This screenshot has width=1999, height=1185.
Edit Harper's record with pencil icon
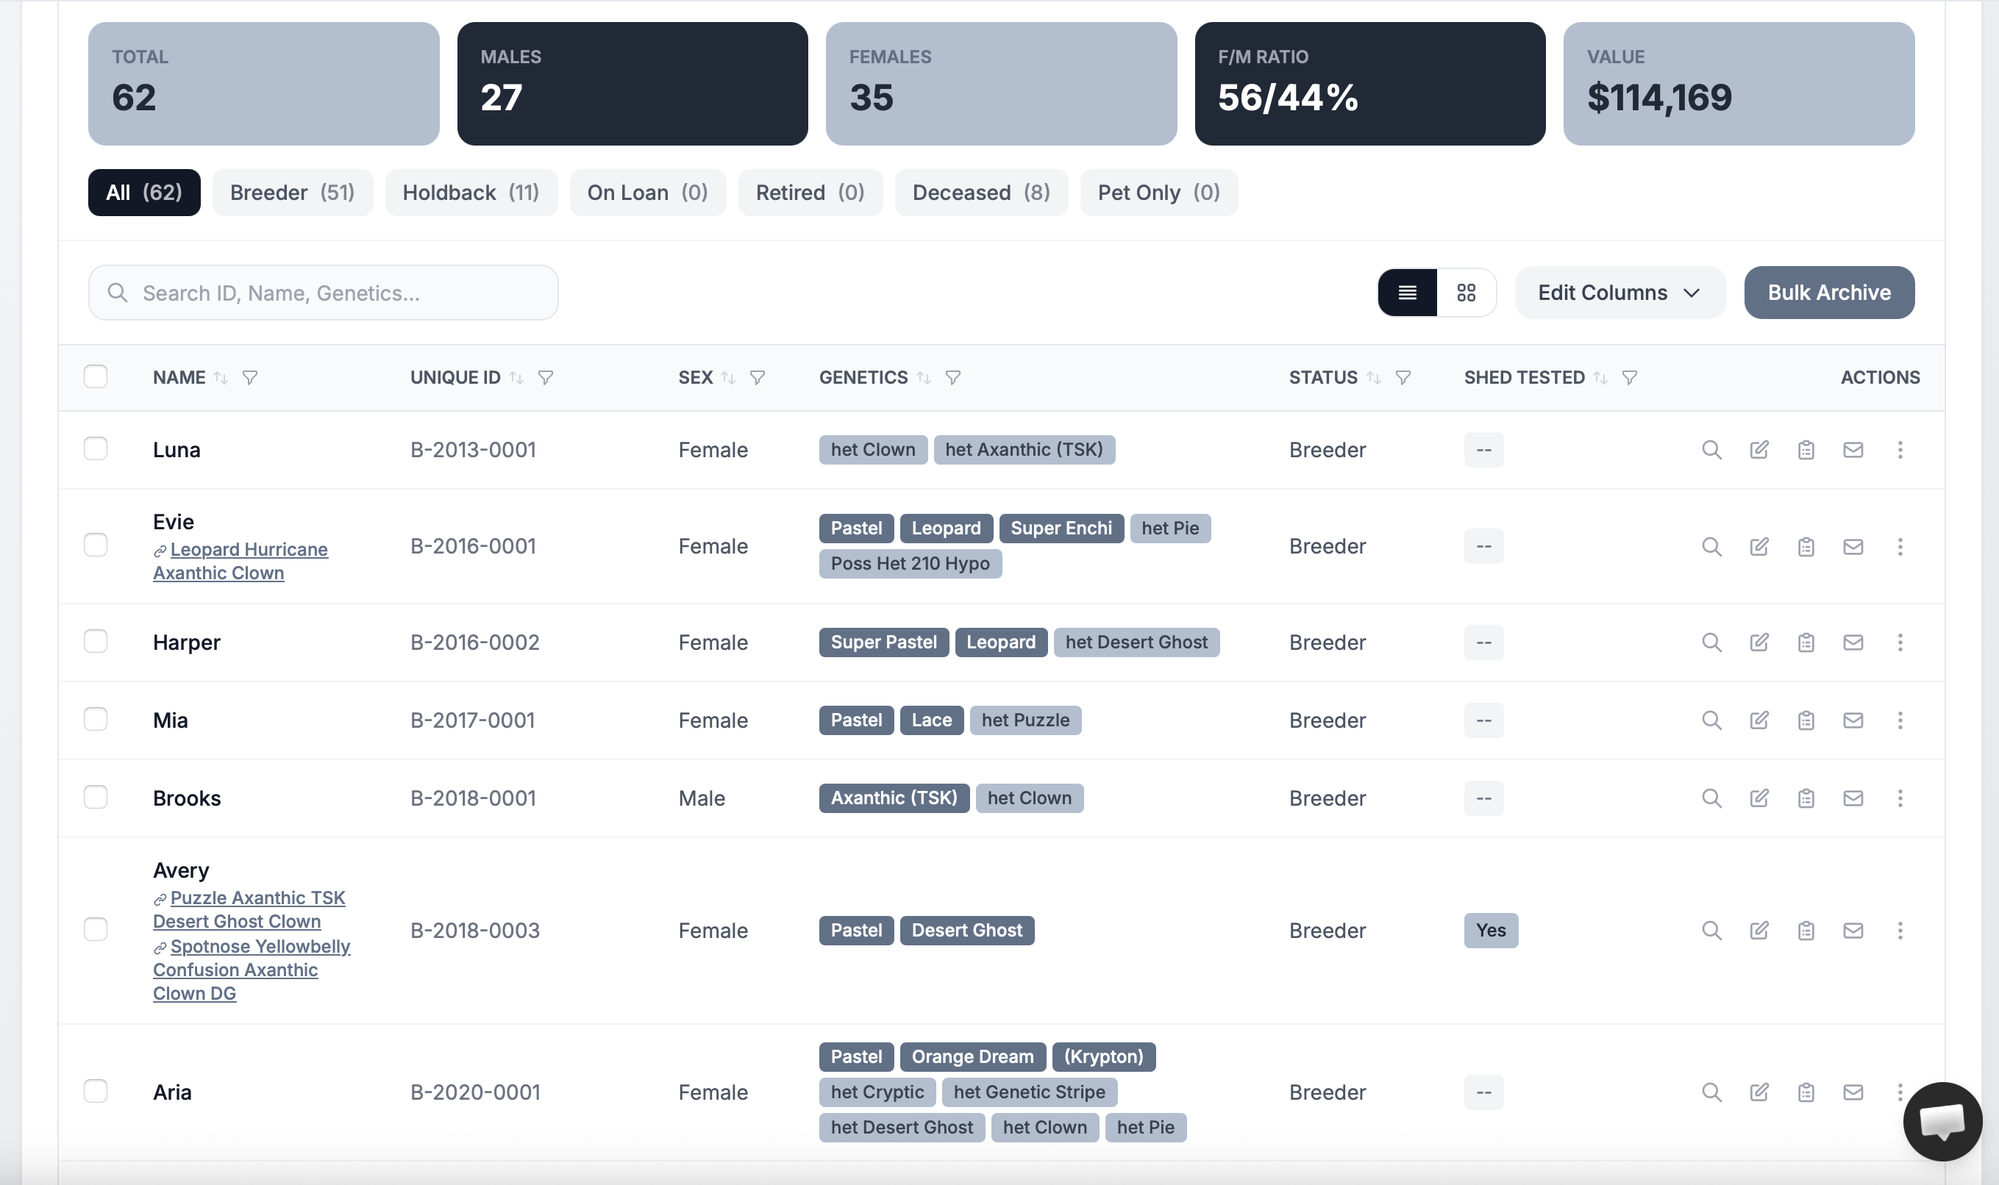(x=1759, y=642)
